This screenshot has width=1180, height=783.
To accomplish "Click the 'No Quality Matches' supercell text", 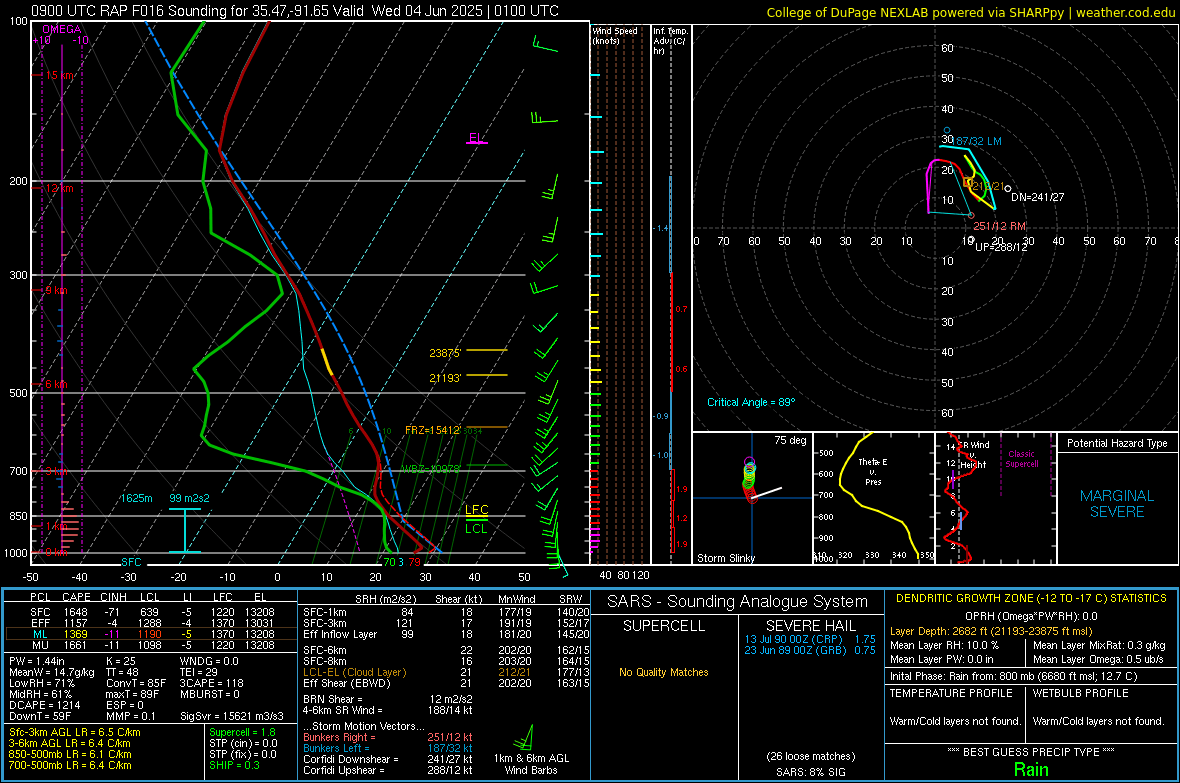I will 664,672.
